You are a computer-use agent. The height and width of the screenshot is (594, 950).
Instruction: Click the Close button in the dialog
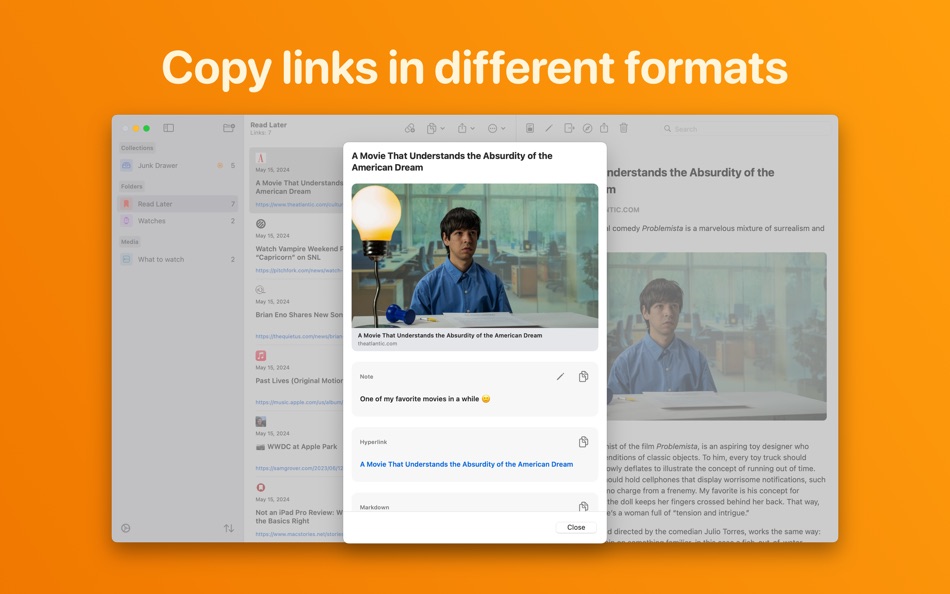point(576,527)
